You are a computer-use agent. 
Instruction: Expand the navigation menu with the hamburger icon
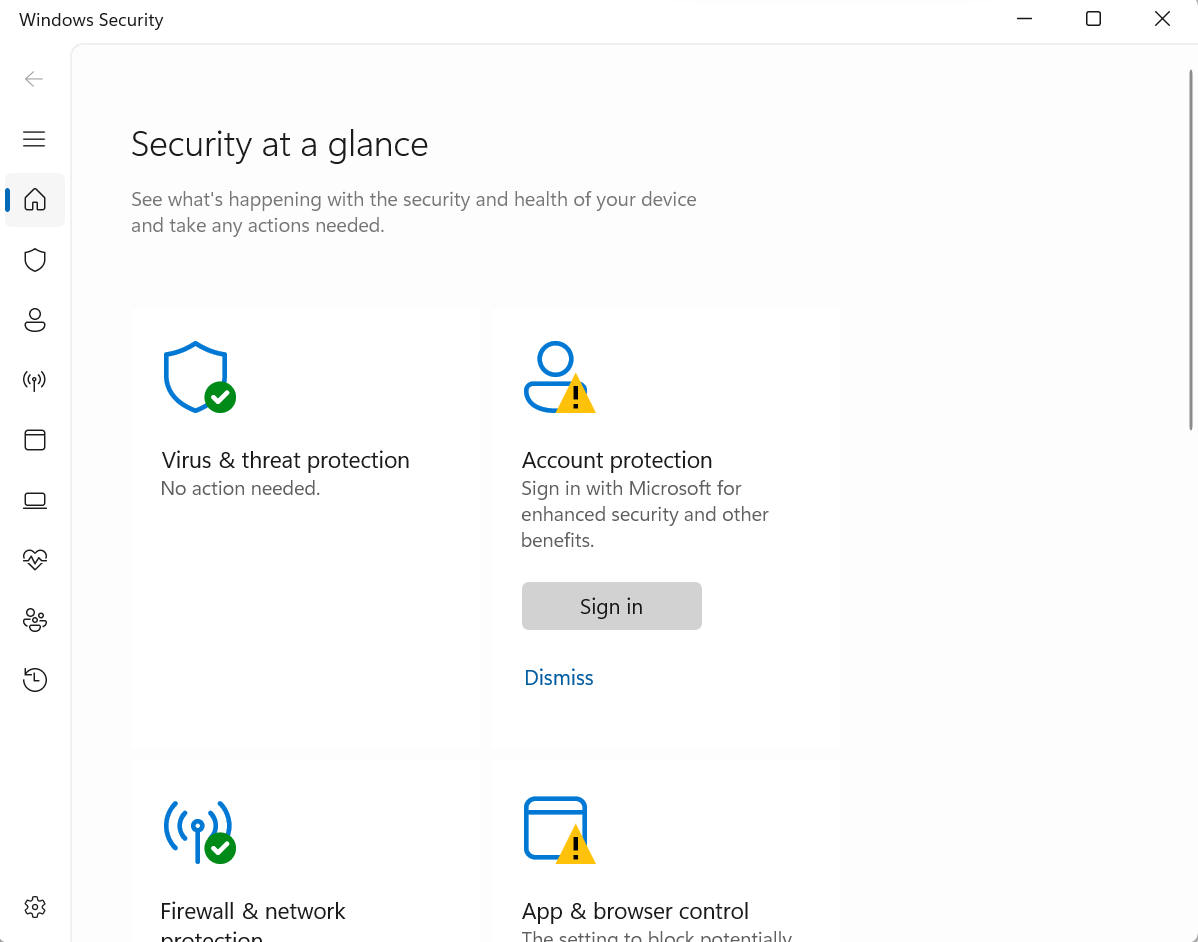(33, 139)
